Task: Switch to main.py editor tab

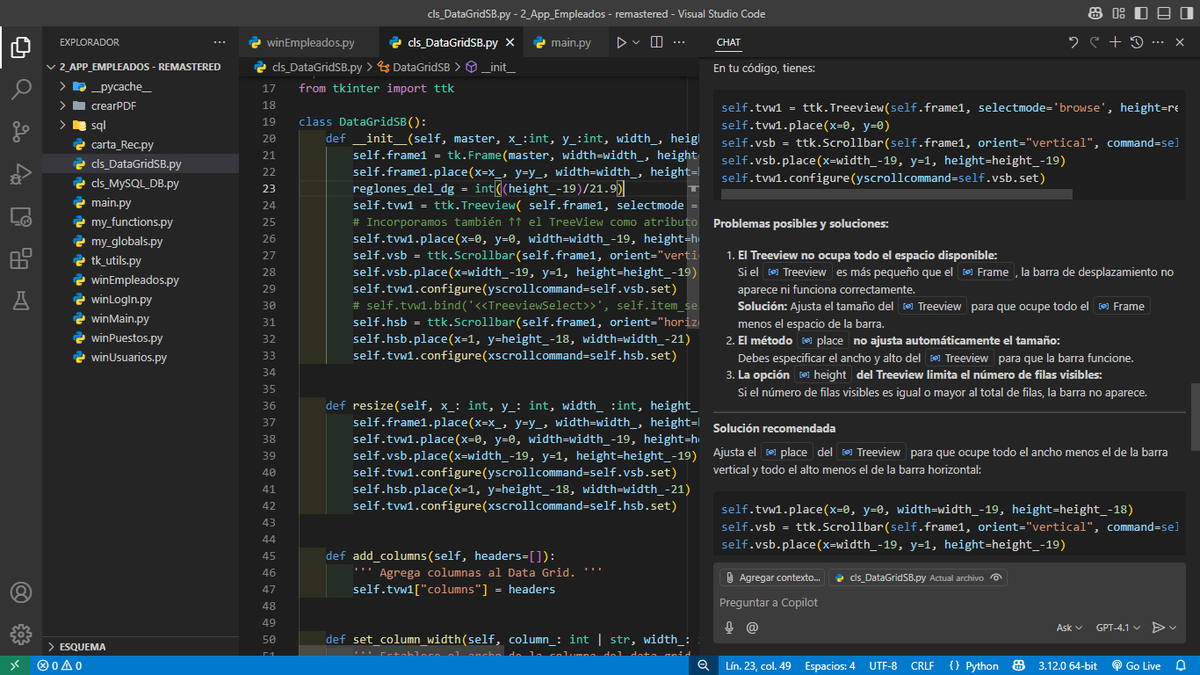Action: [x=570, y=42]
